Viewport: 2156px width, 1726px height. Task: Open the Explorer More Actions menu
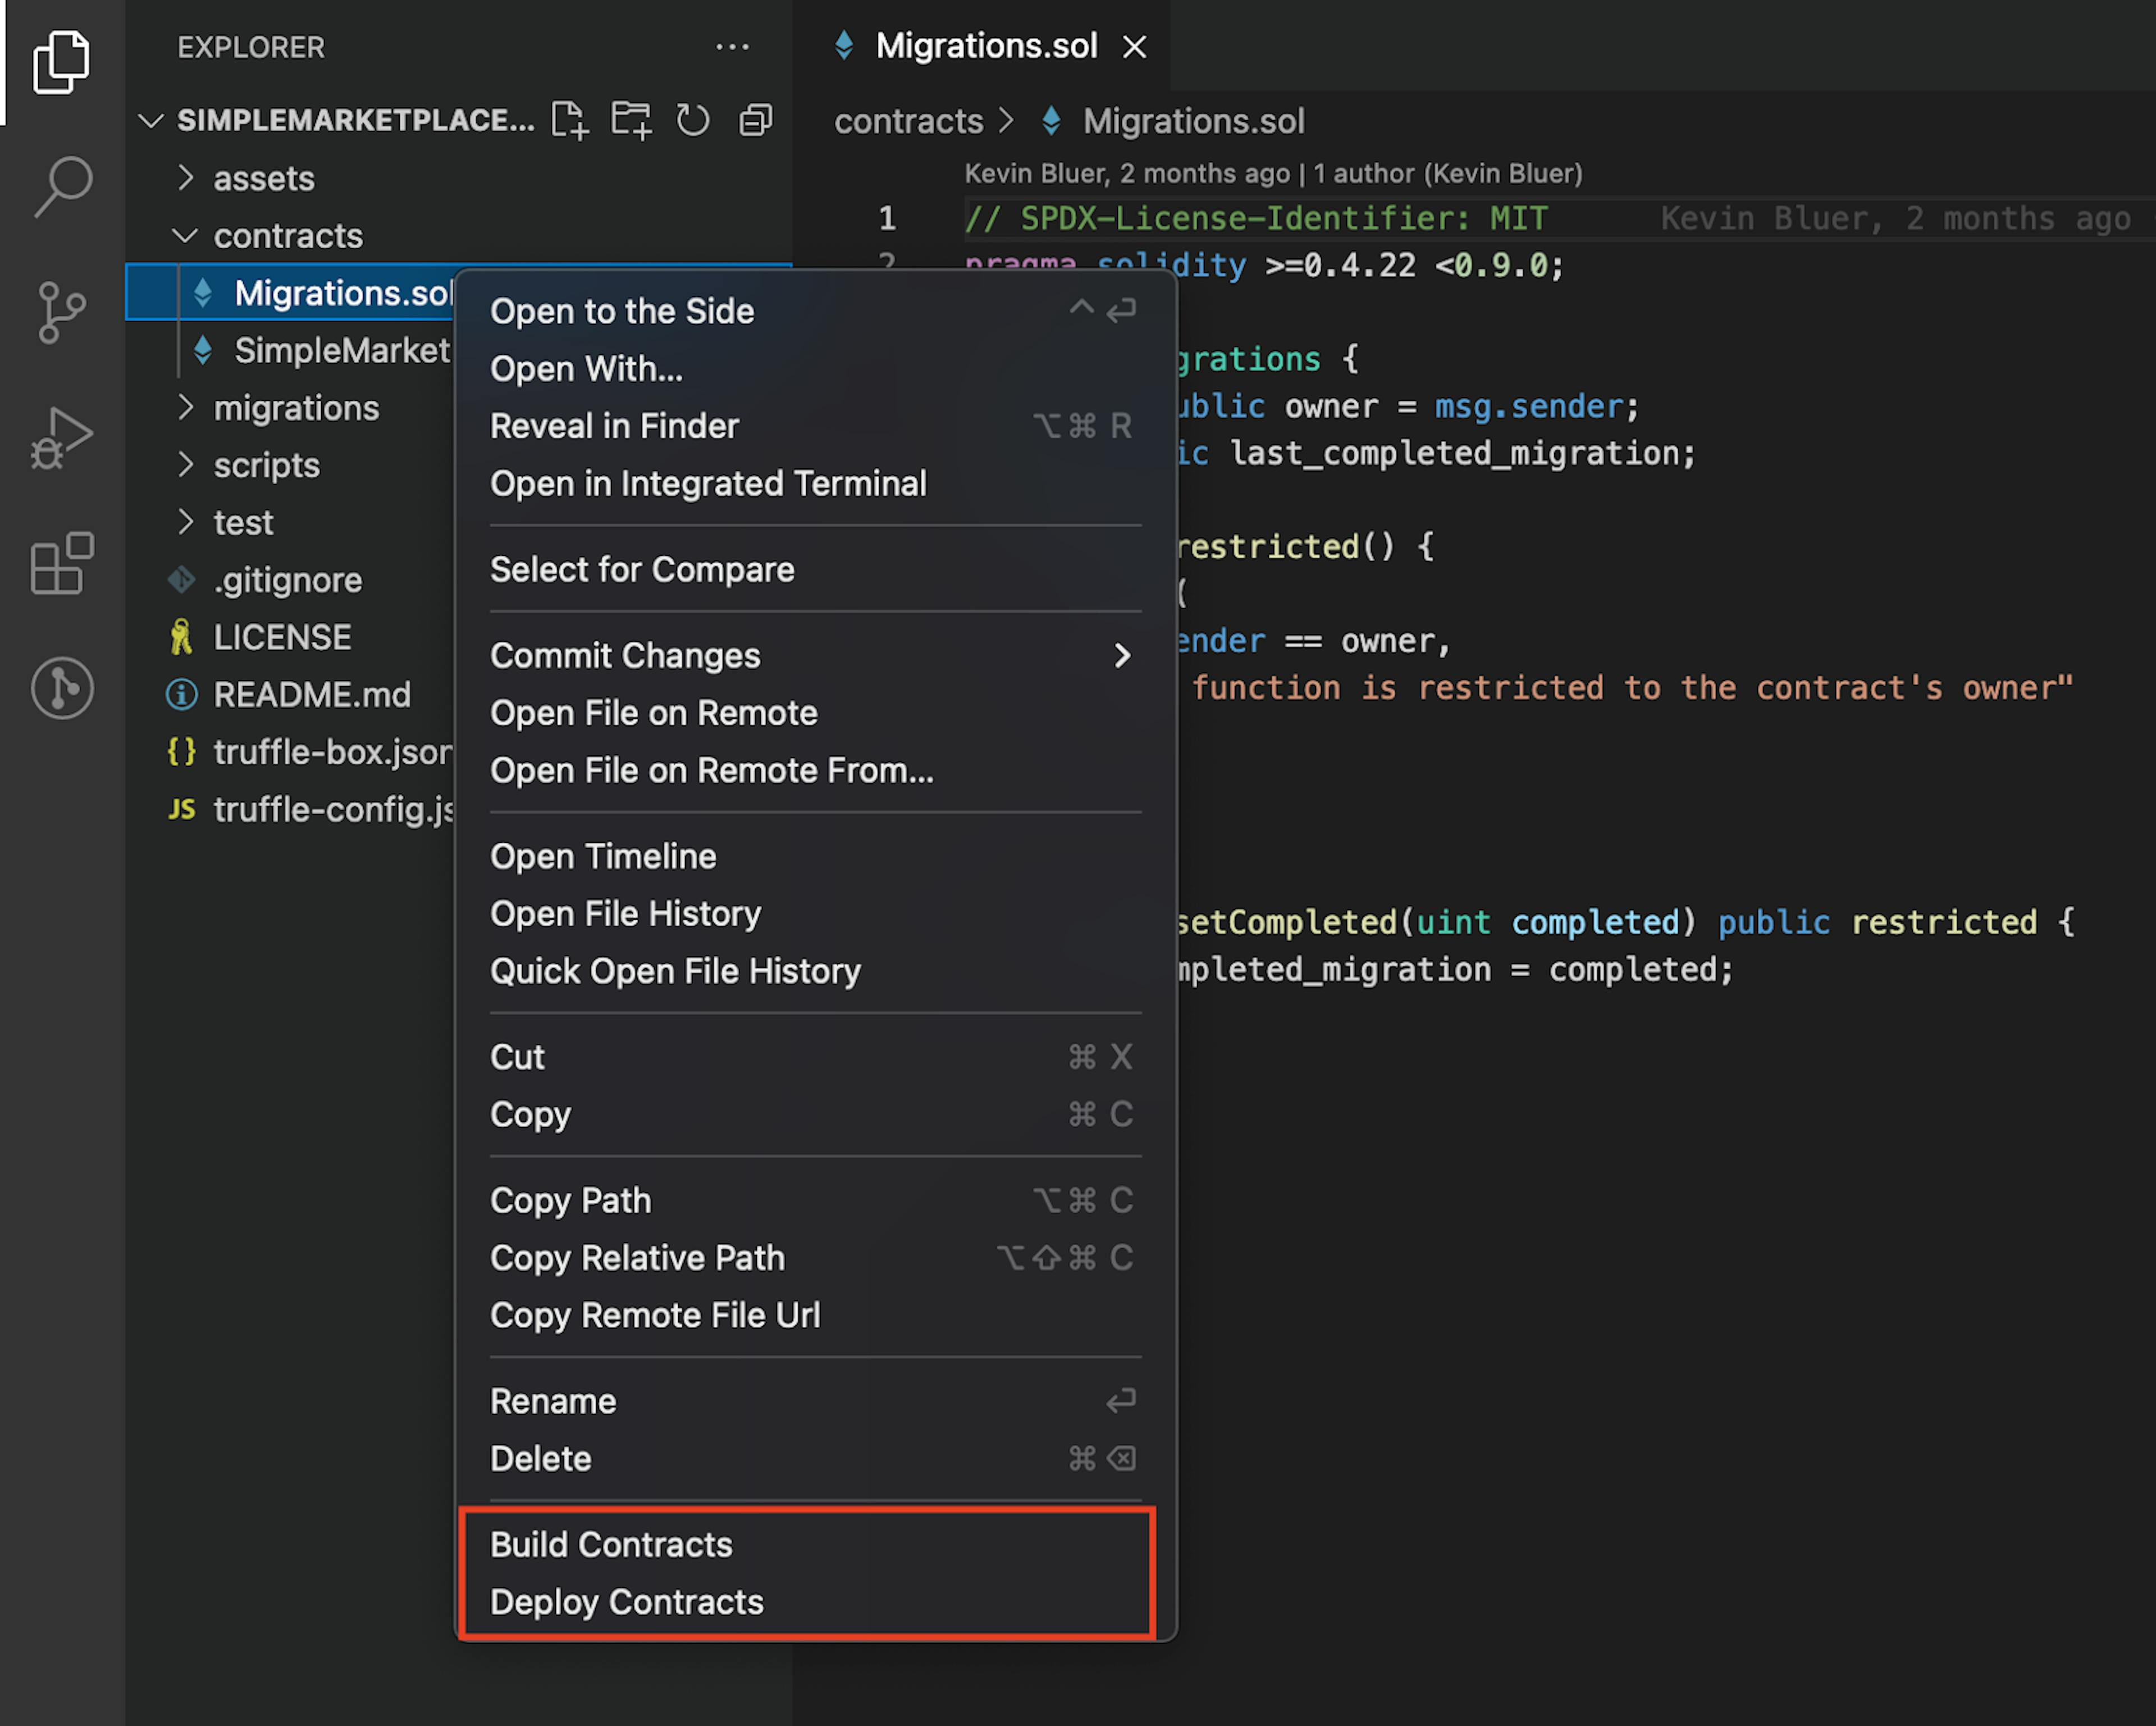(x=733, y=47)
